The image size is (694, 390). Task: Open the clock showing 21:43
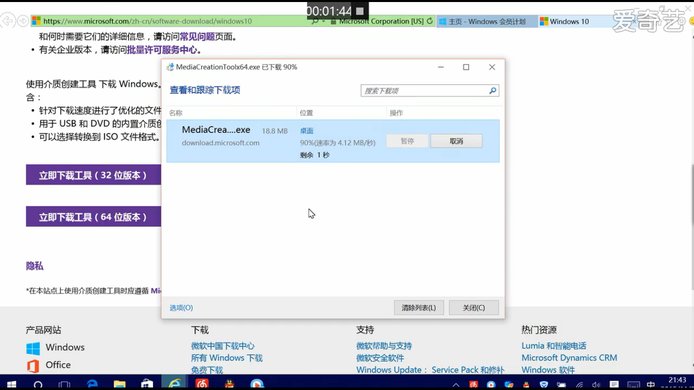(x=677, y=381)
